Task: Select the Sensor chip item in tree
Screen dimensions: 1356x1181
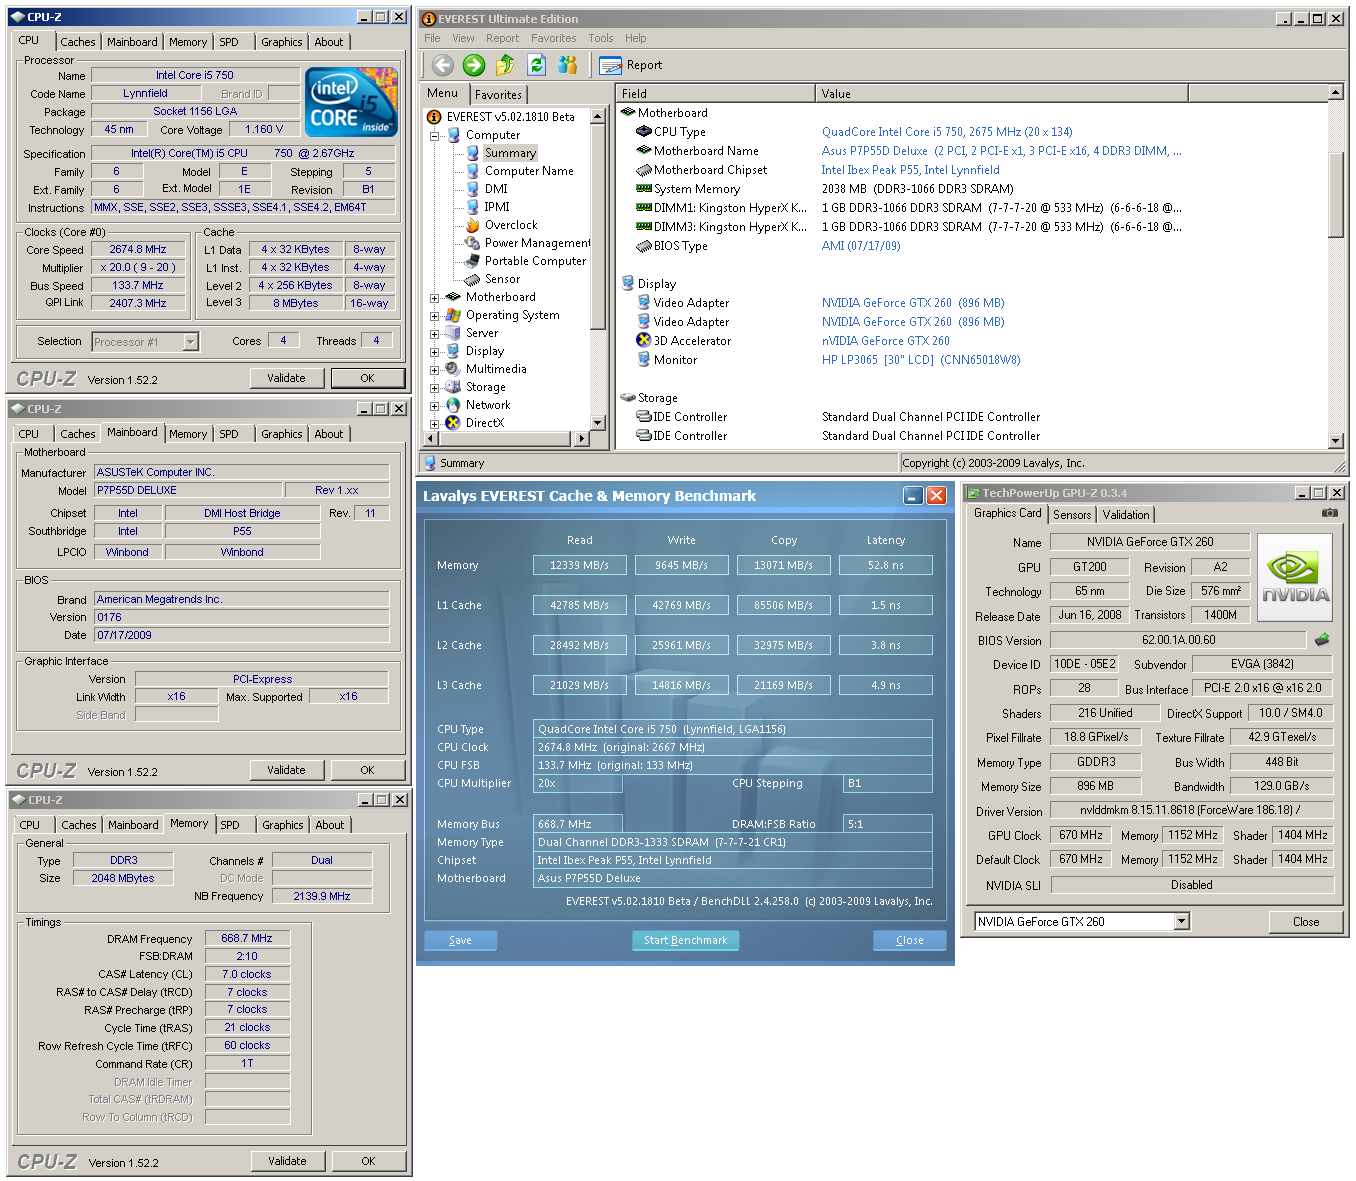Action: click(492, 279)
